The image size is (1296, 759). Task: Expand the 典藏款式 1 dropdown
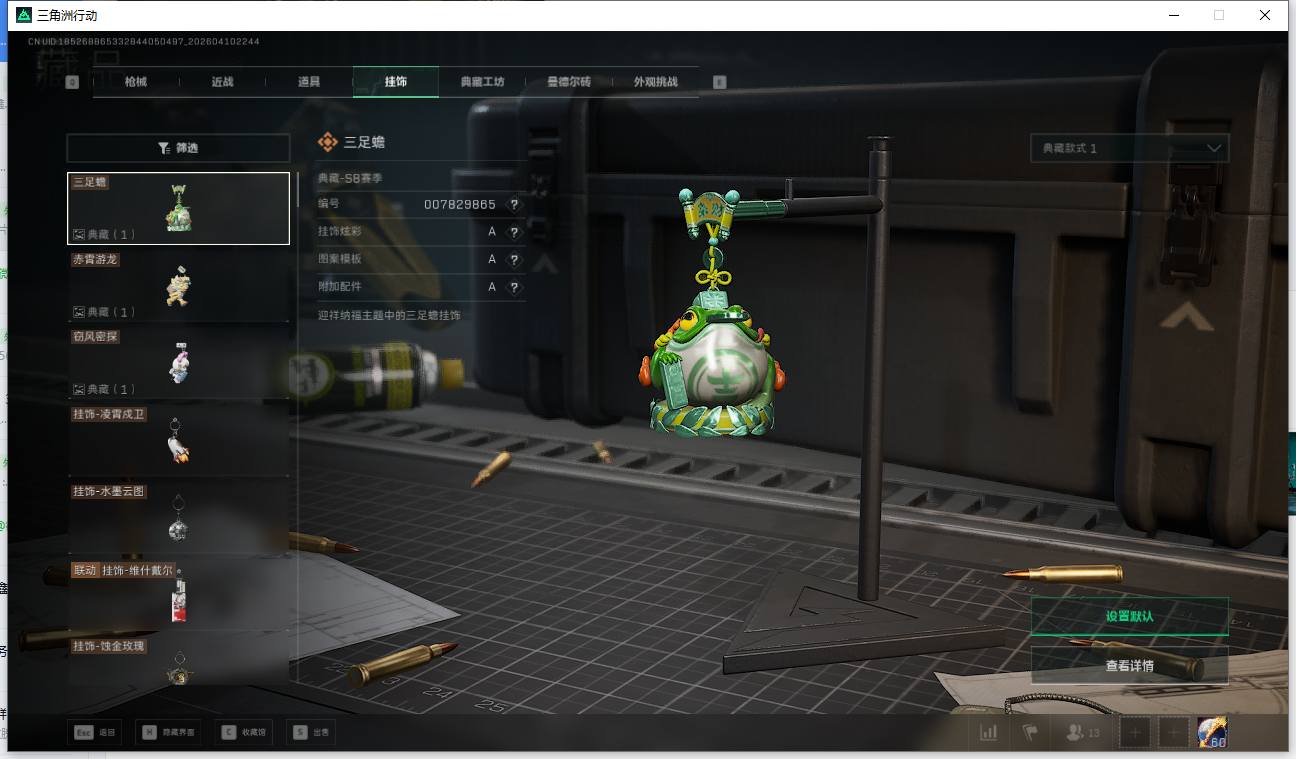[1129, 148]
